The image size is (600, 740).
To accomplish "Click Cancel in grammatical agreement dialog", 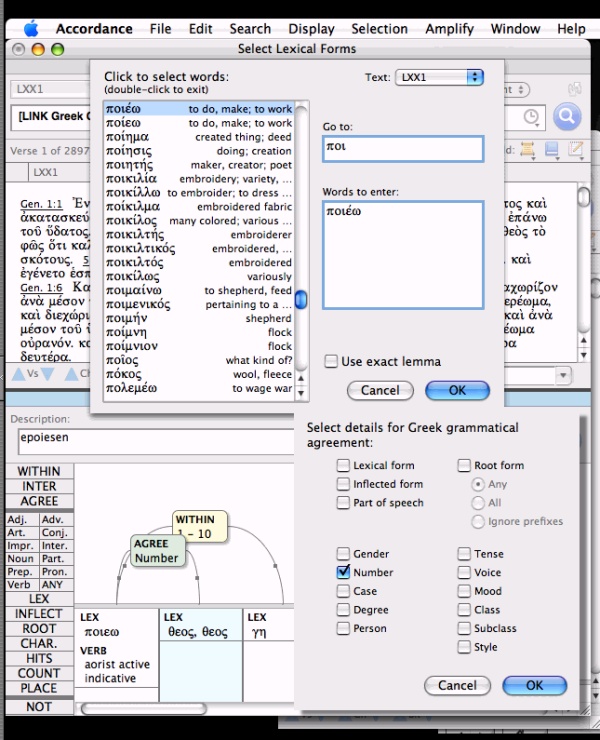I will tap(457, 685).
